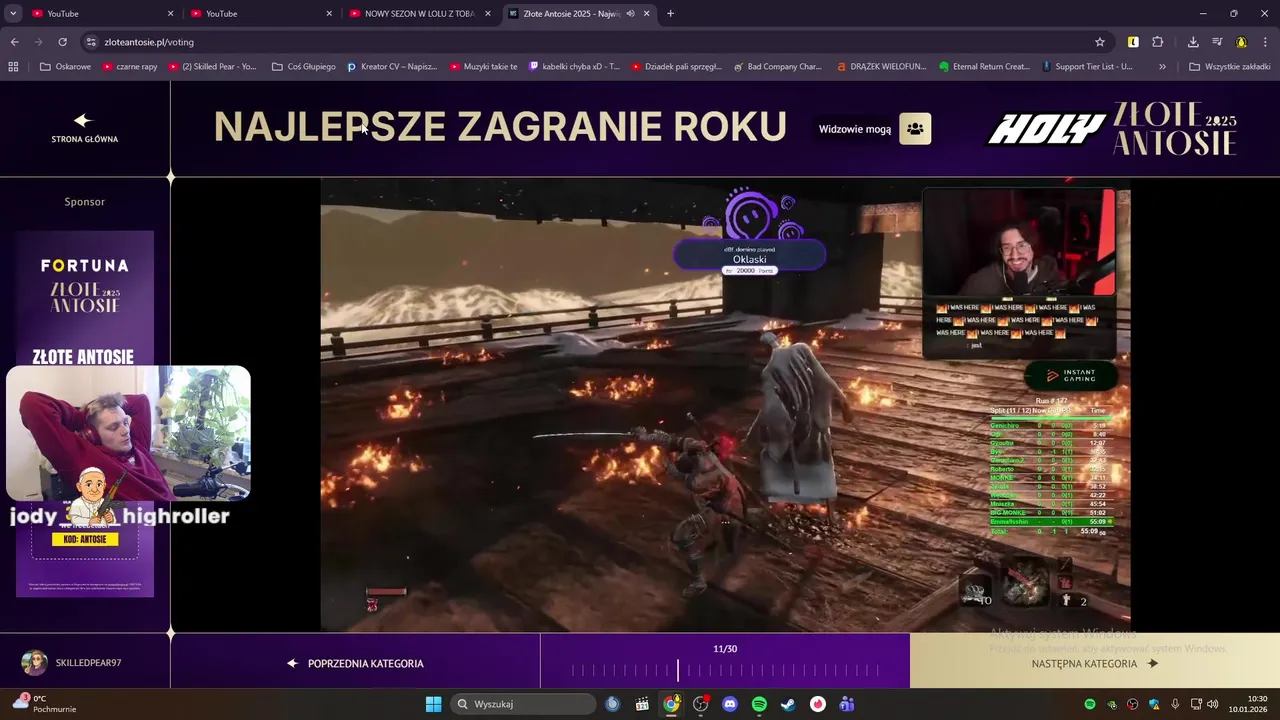Open the media control toolbar icon

pos(1217,42)
